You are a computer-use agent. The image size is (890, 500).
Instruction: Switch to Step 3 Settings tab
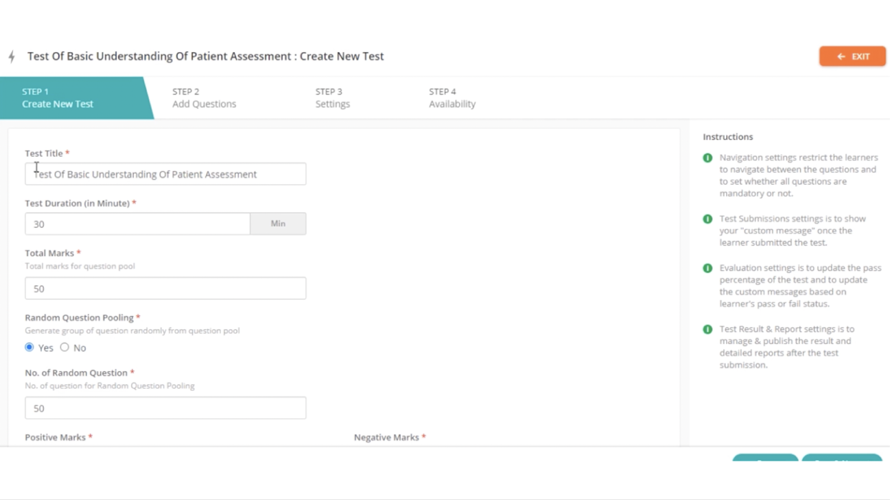(333, 98)
